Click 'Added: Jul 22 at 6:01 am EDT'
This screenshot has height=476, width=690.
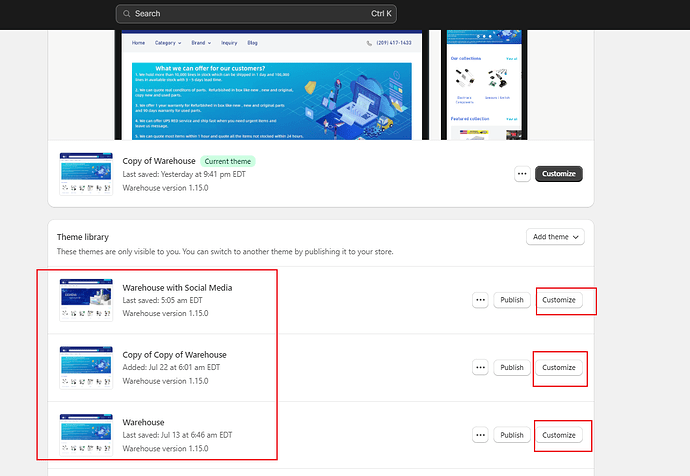(171, 367)
